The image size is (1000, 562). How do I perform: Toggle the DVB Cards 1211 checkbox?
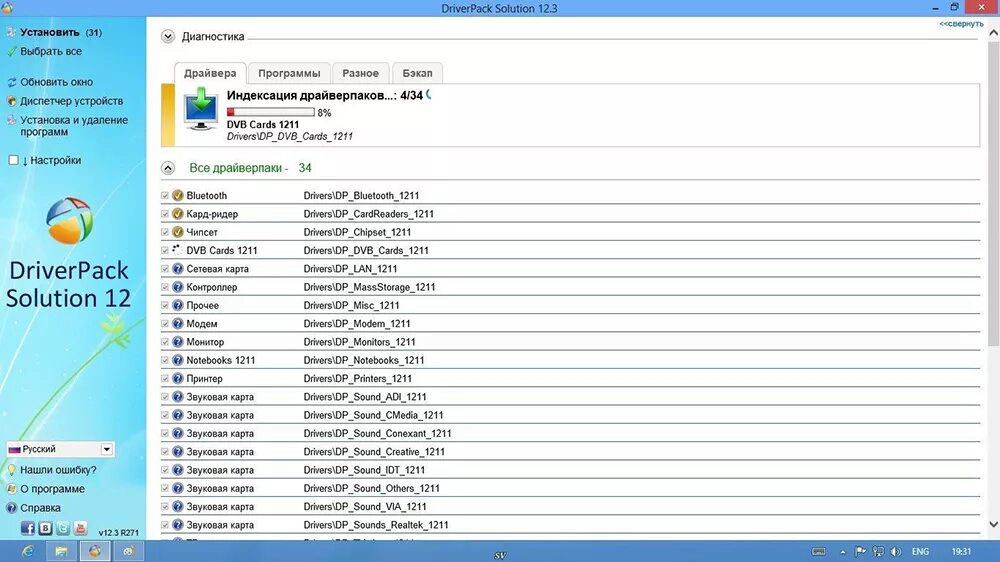point(165,251)
